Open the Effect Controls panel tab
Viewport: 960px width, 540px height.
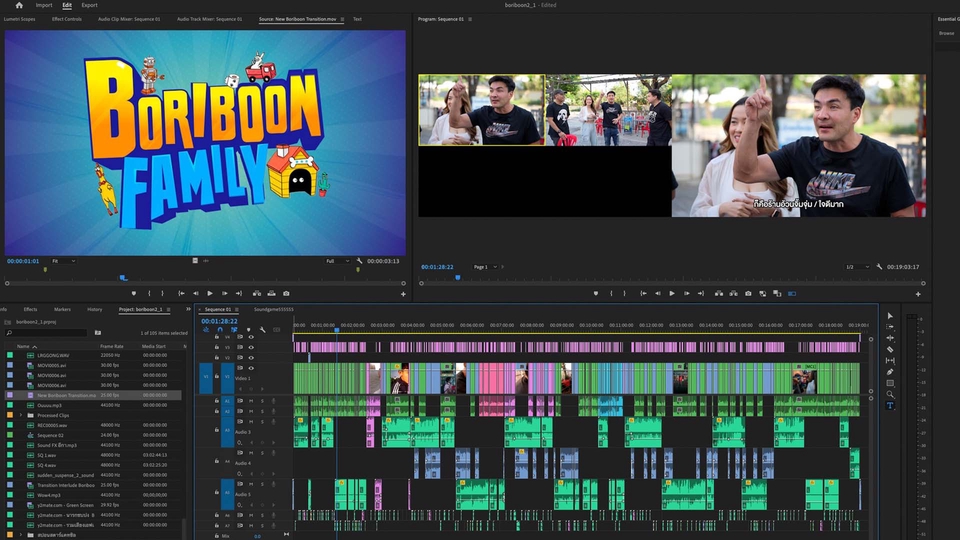[67, 19]
